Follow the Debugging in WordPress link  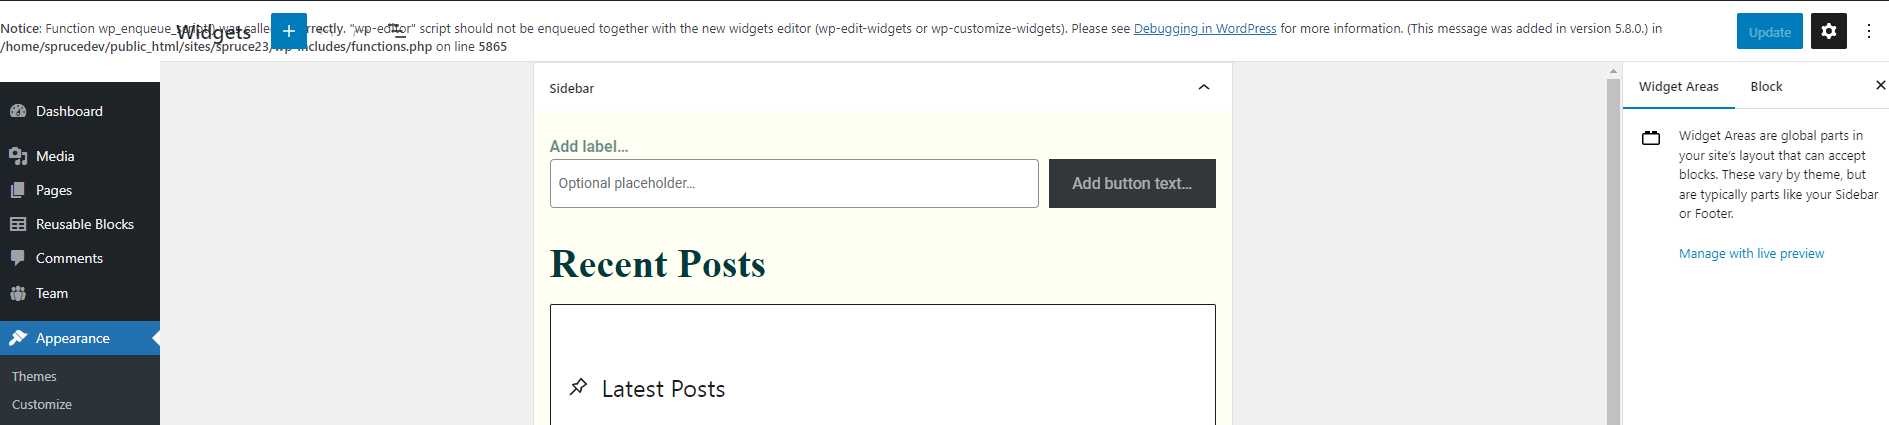pos(1205,29)
